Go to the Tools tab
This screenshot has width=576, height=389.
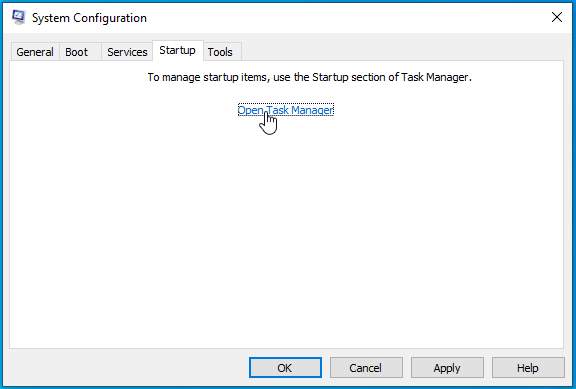point(220,52)
